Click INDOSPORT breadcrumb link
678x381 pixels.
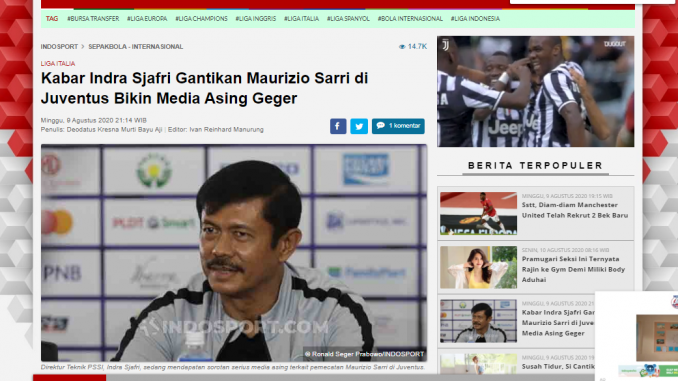(x=59, y=46)
